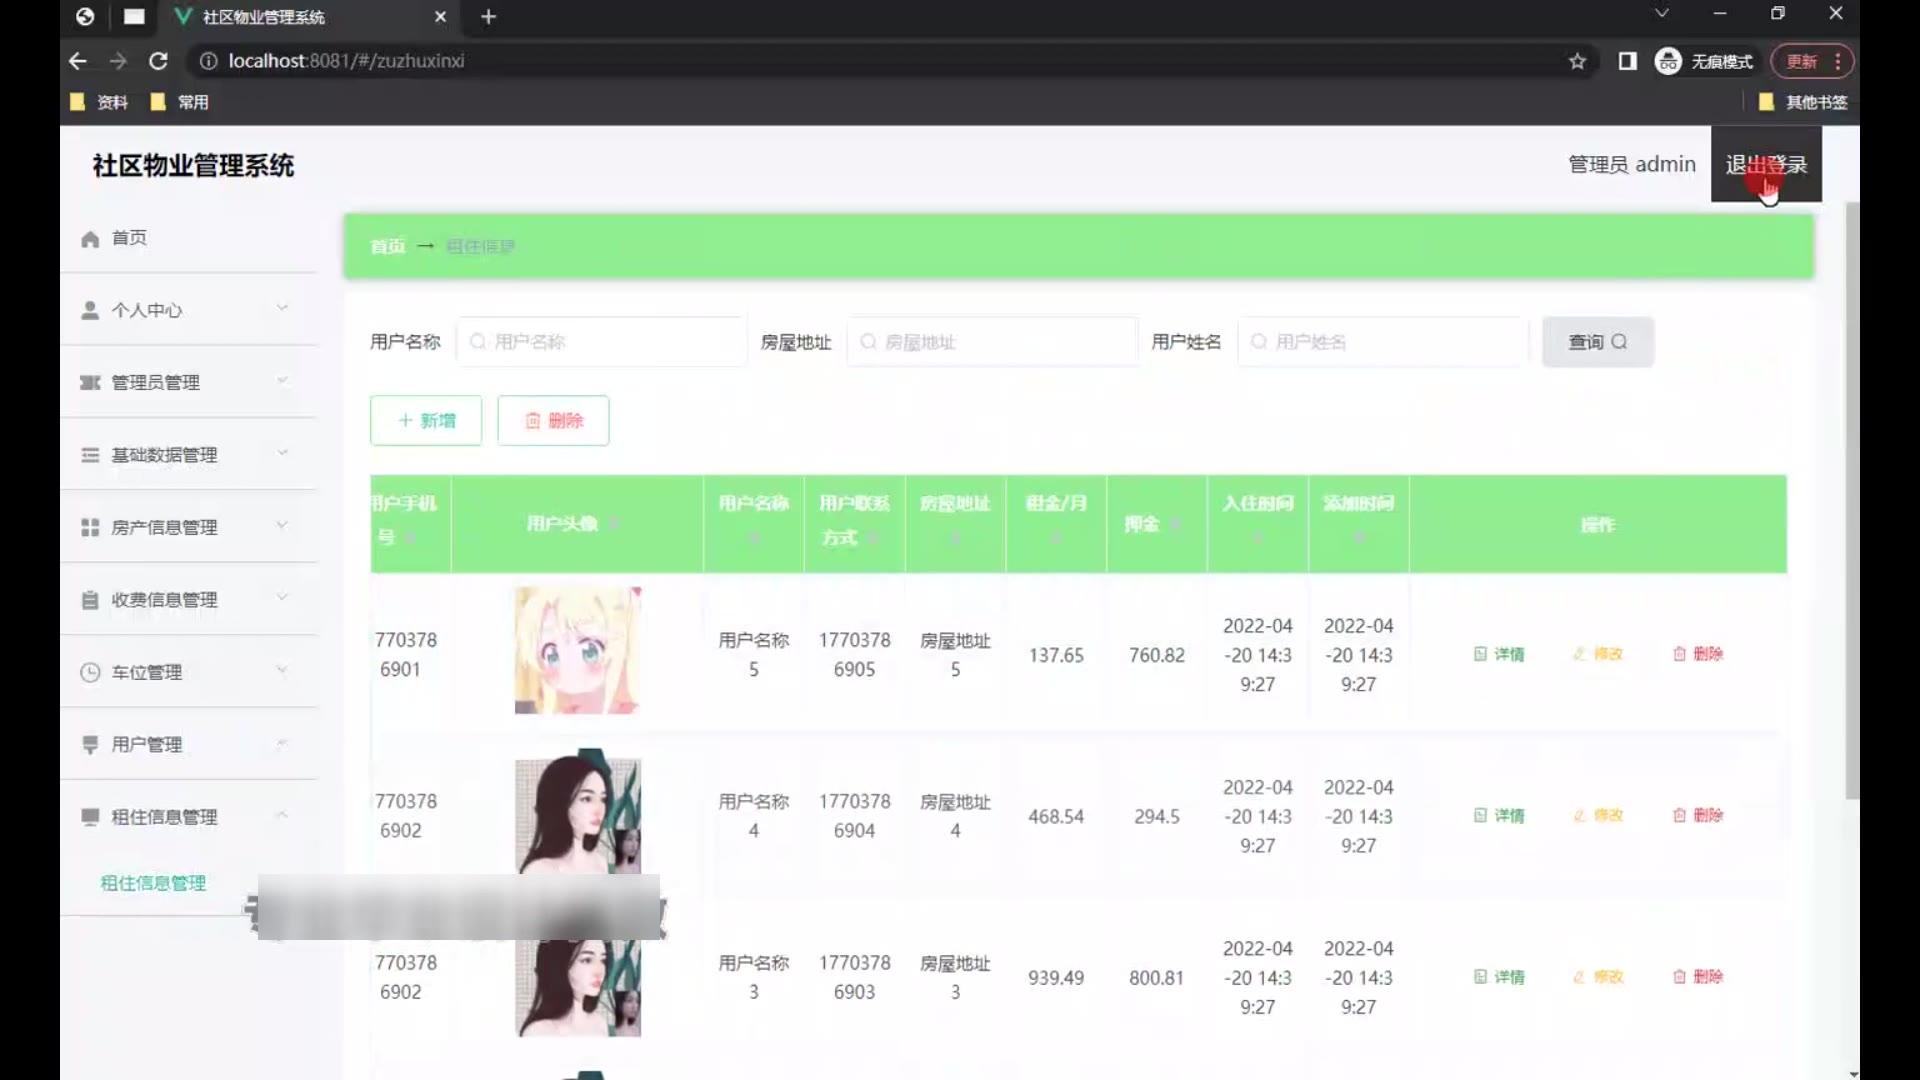1920x1080 pixels.
Task: Click the bookmark star icon in address bar
Action: pos(1577,61)
